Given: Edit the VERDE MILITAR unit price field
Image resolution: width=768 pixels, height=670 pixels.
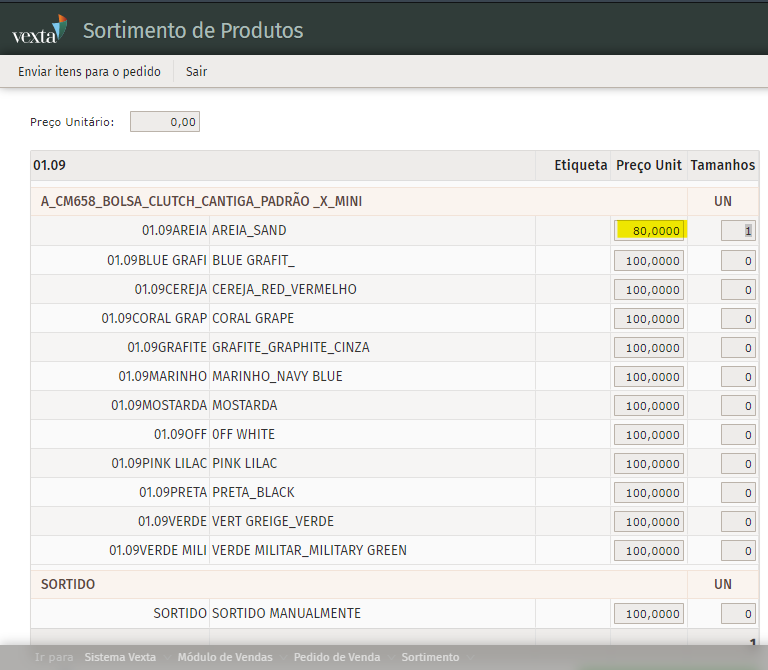Looking at the screenshot, I should (649, 551).
